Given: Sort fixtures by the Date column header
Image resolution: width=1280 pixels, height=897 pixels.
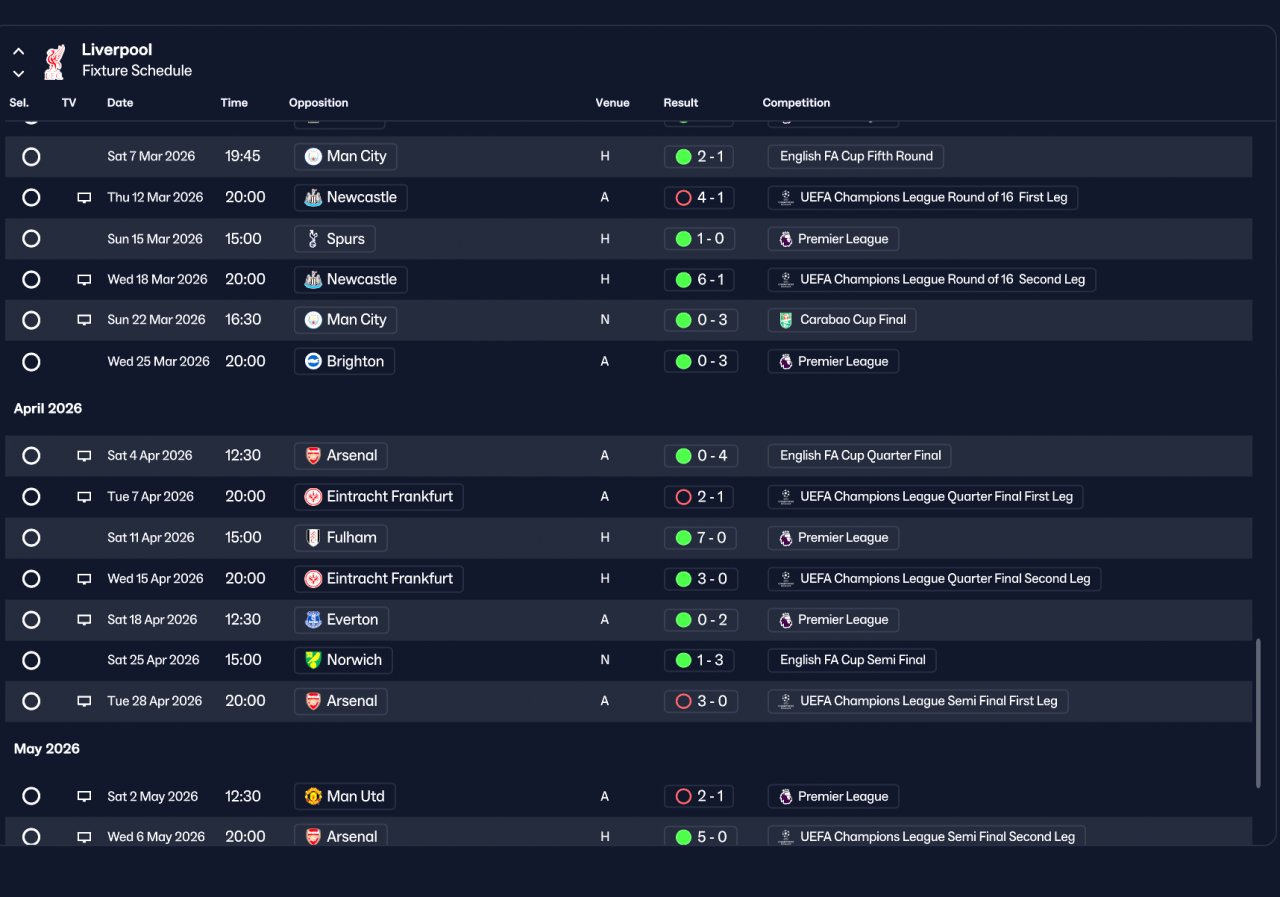Looking at the screenshot, I should 120,103.
